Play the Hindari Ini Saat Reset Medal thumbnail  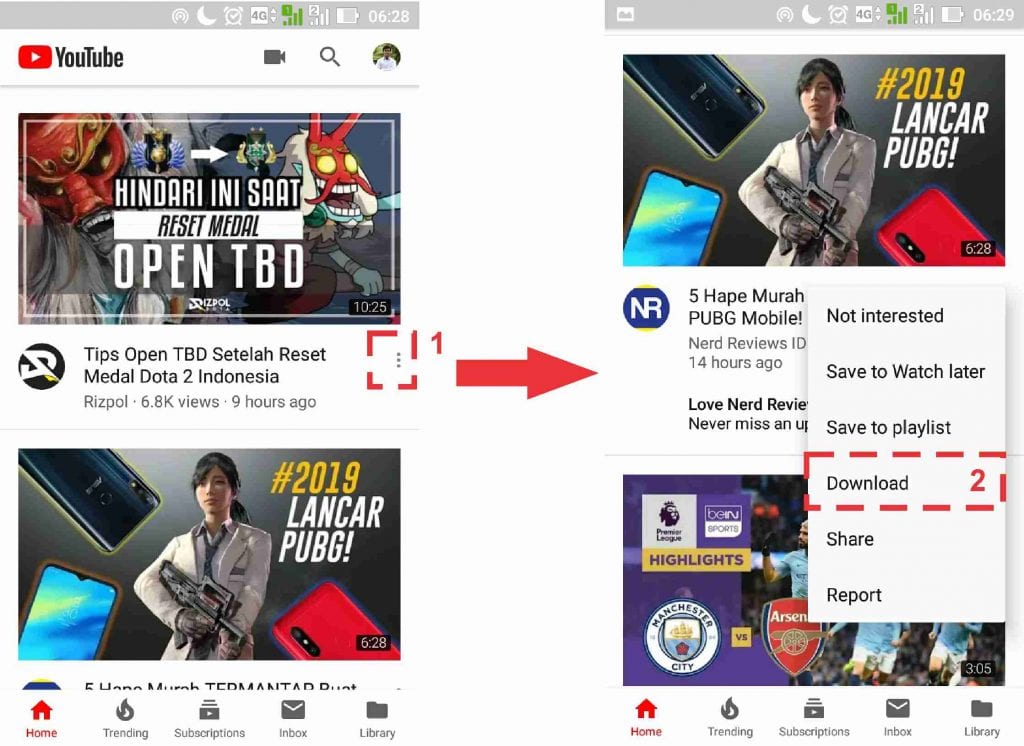pyautogui.click(x=209, y=218)
